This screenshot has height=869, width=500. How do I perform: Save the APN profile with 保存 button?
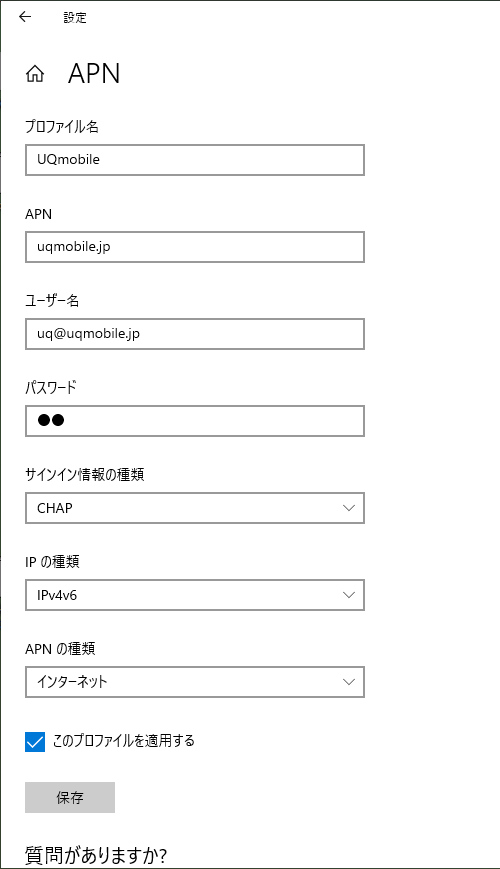[x=70, y=798]
